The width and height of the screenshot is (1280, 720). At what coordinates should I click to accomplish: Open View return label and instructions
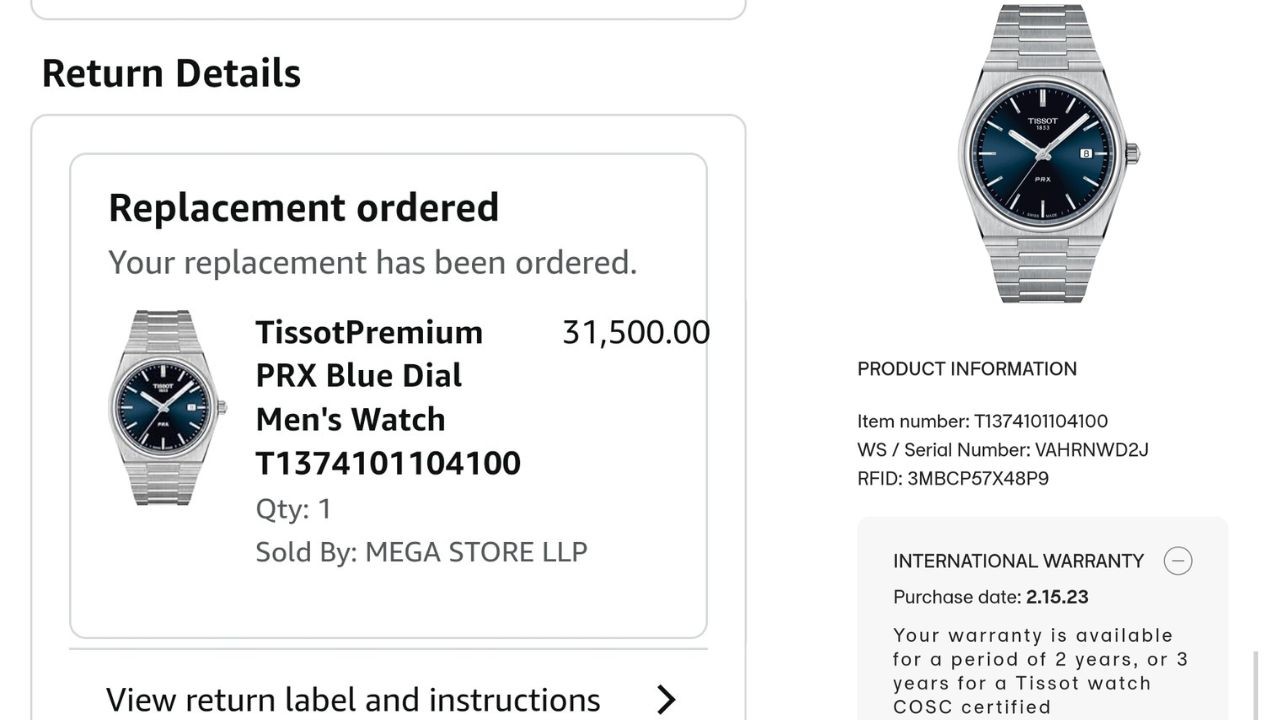(x=353, y=699)
